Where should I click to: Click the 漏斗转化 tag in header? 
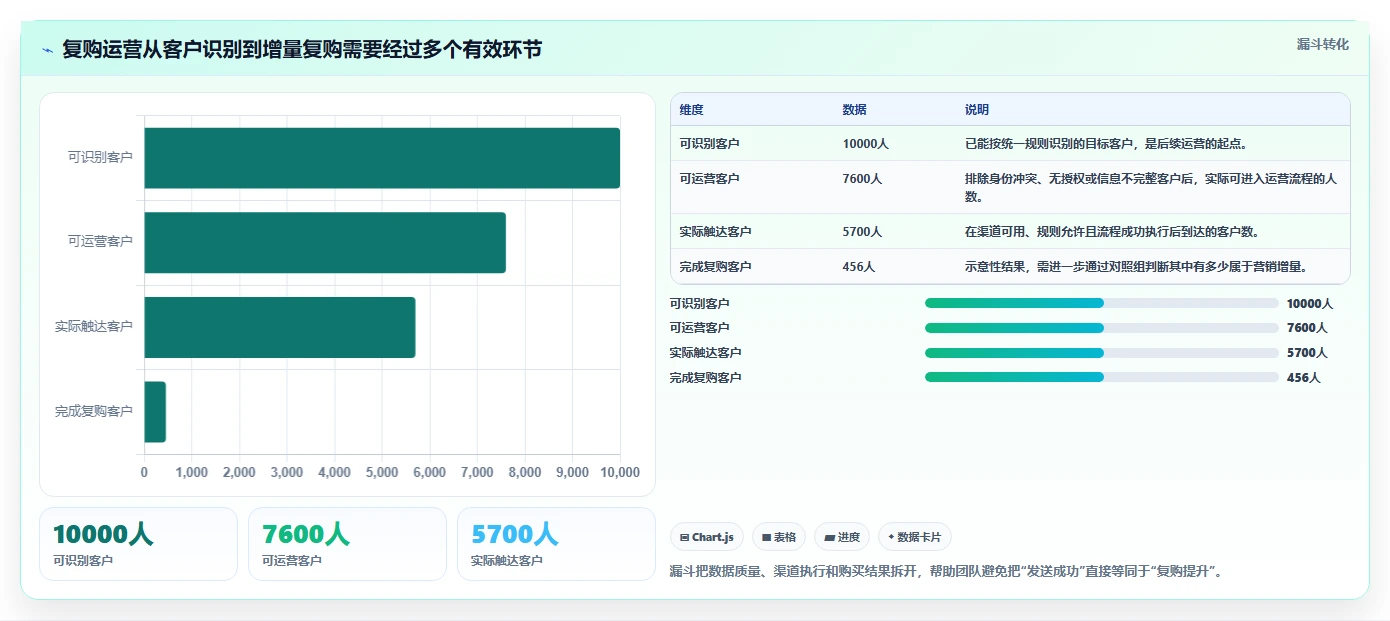tap(1323, 44)
